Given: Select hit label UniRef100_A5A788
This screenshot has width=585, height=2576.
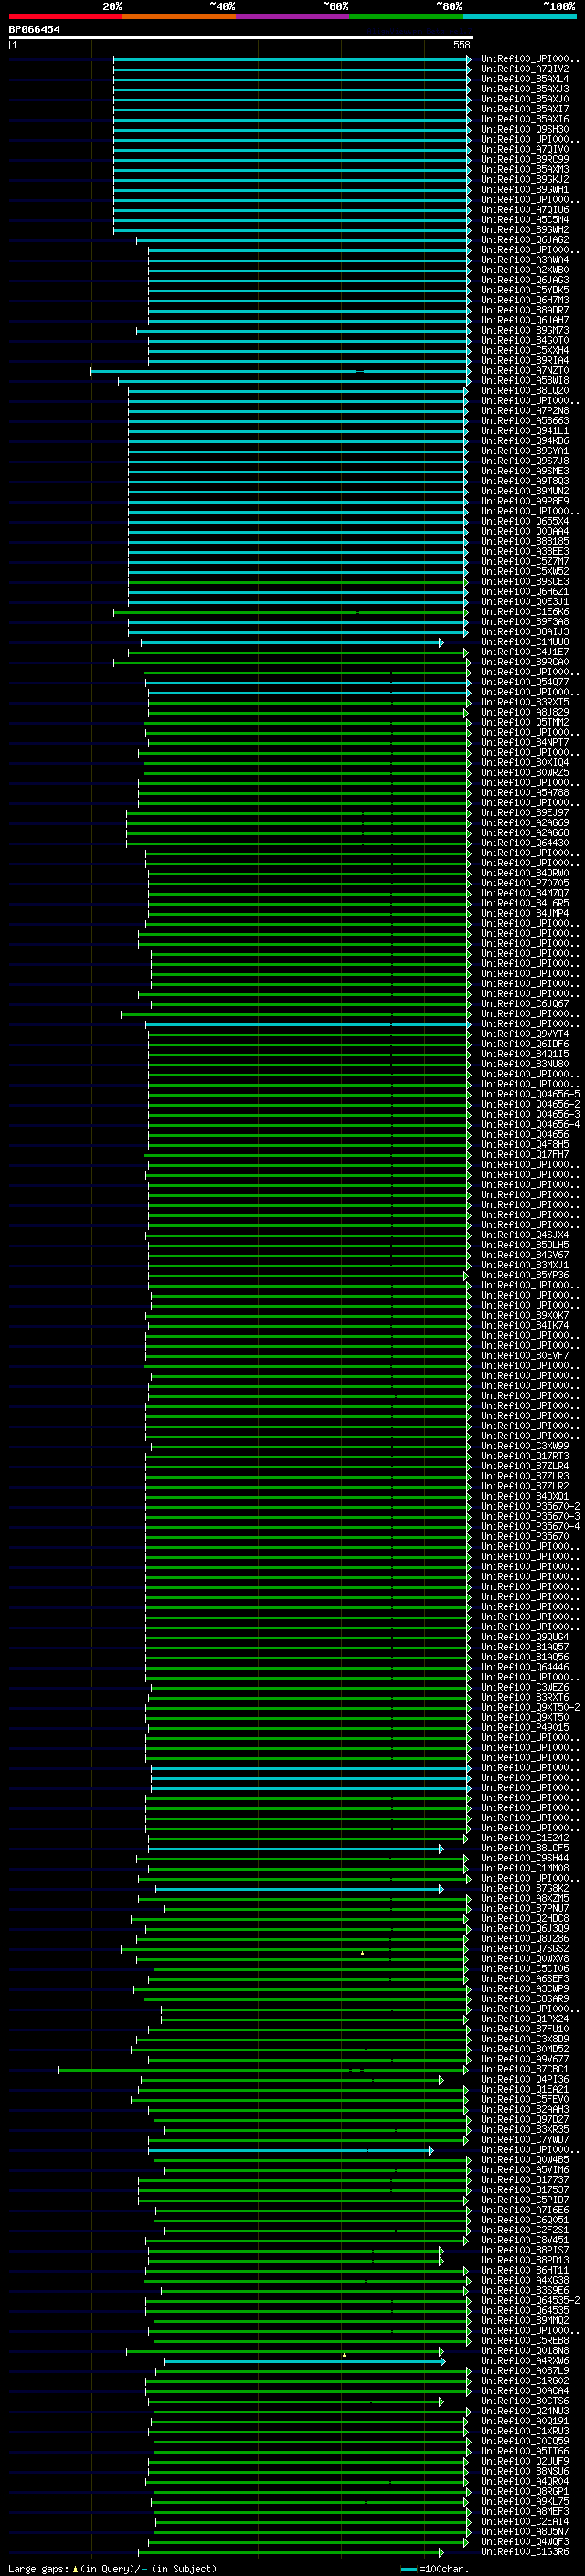Looking at the screenshot, I should pyautogui.click(x=525, y=793).
